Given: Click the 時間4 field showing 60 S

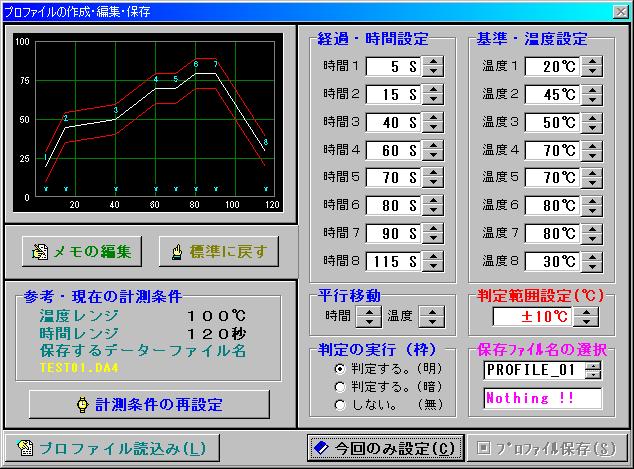Looking at the screenshot, I should coord(394,150).
